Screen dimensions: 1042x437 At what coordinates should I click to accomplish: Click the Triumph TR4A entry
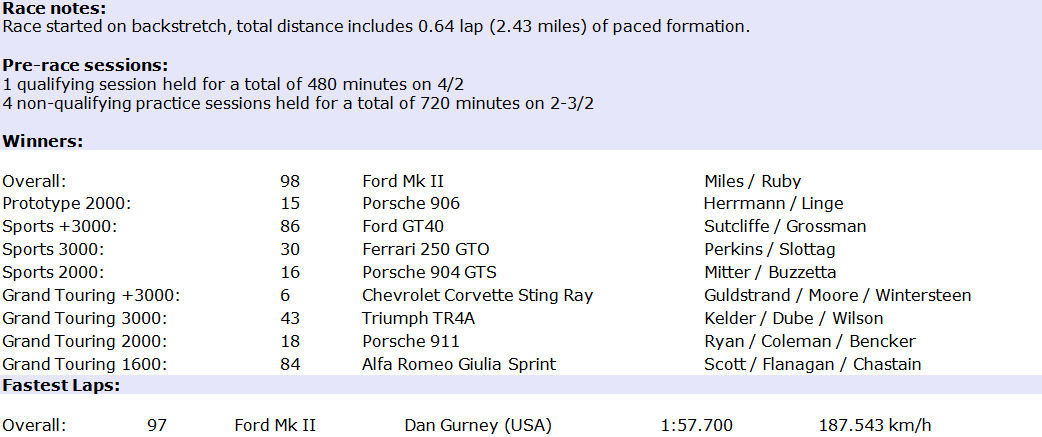click(x=419, y=318)
